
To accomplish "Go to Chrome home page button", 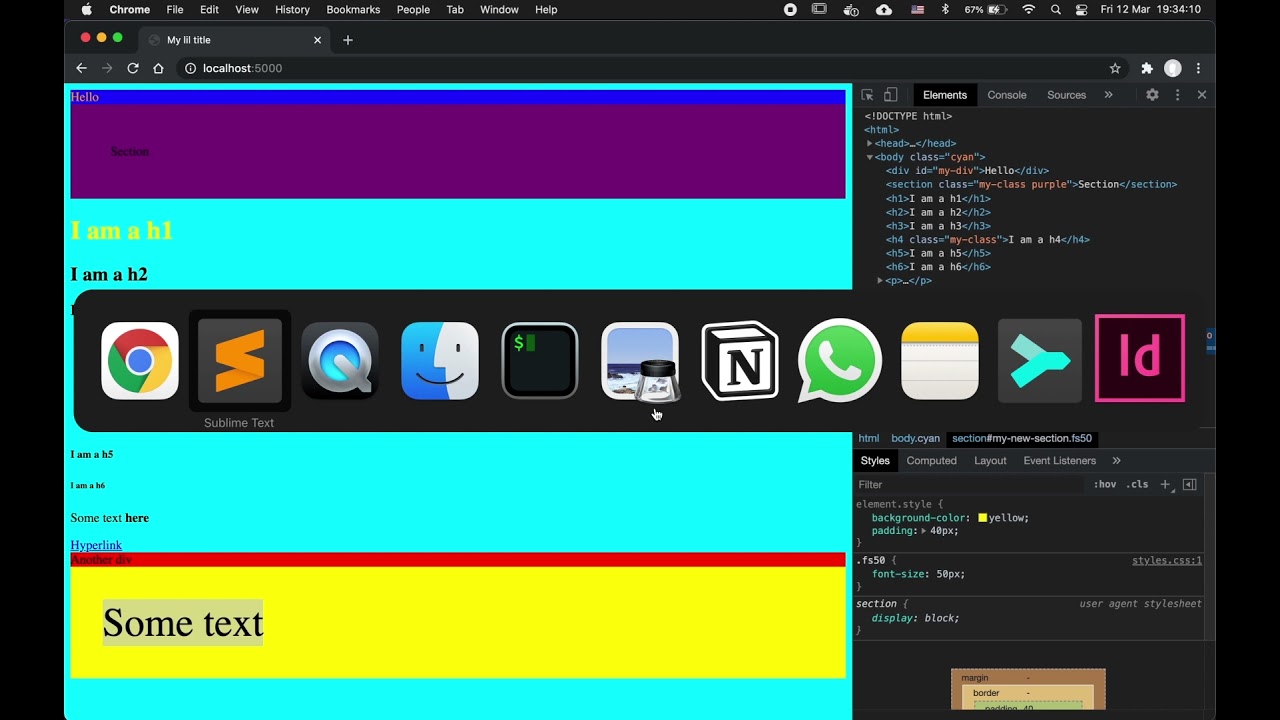I will pos(158,68).
